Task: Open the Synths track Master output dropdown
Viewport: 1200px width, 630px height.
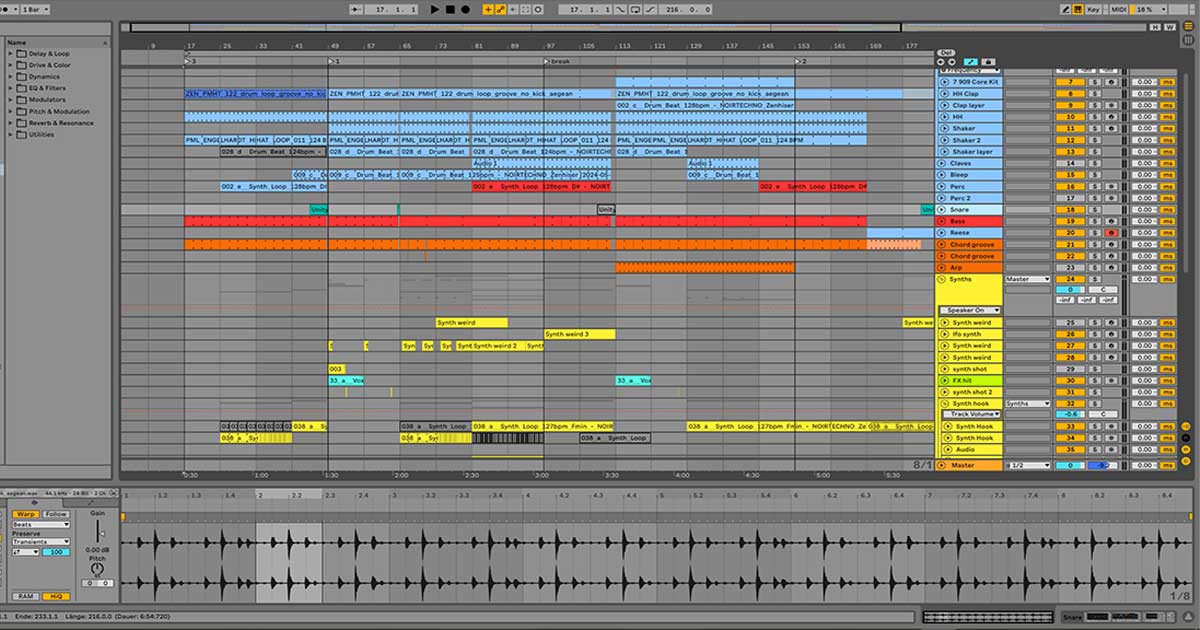Action: click(x=1028, y=279)
